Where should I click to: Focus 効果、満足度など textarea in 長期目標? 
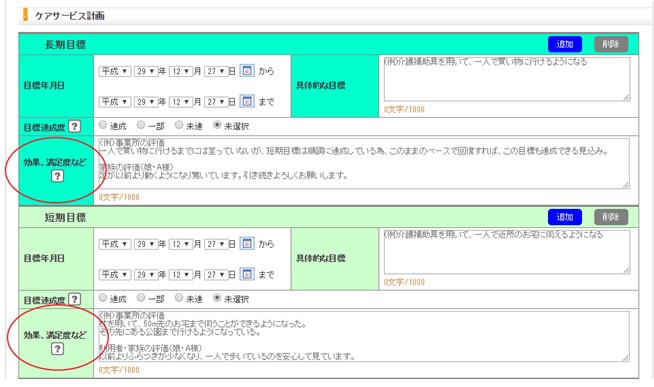pos(364,163)
